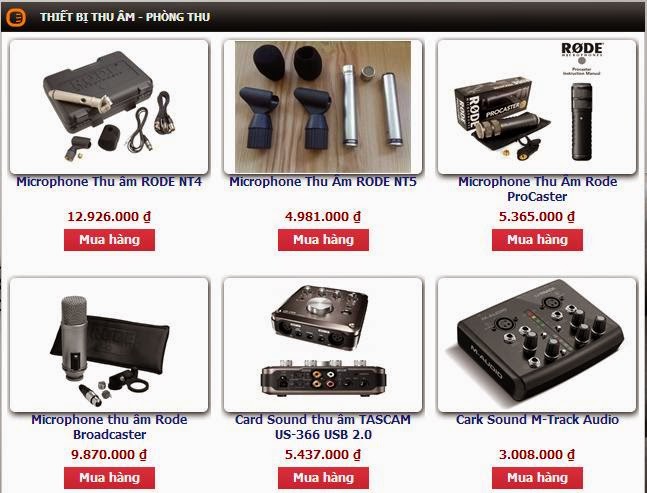The height and width of the screenshot is (493, 647).
Task: Buy the RODE NT4 with Mua hàng
Action: (109, 240)
